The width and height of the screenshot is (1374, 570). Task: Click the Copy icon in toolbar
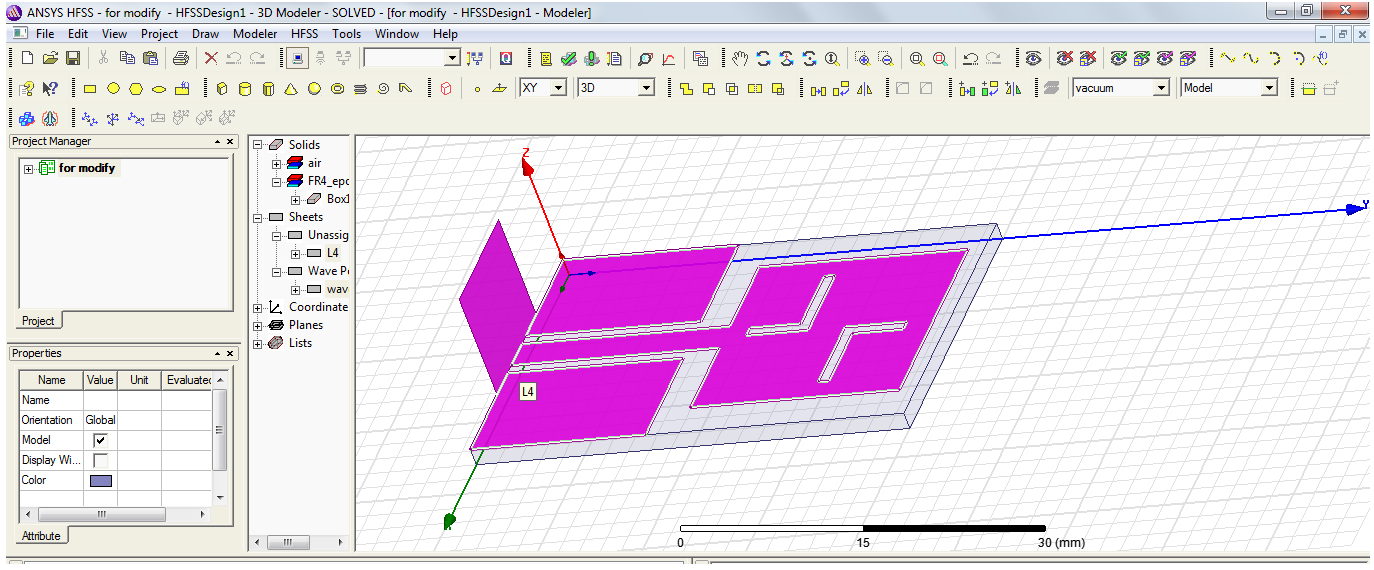click(126, 58)
